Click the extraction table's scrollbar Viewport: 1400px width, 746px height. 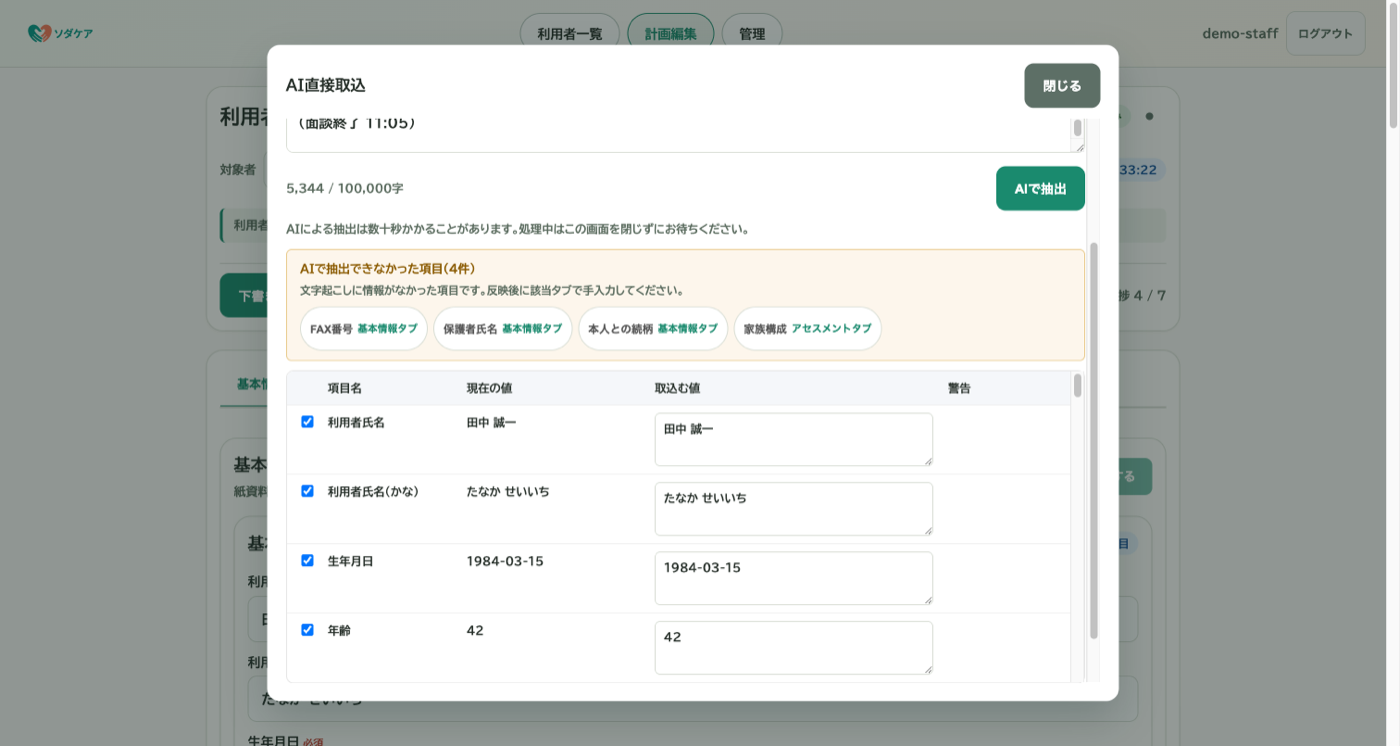(x=1077, y=386)
